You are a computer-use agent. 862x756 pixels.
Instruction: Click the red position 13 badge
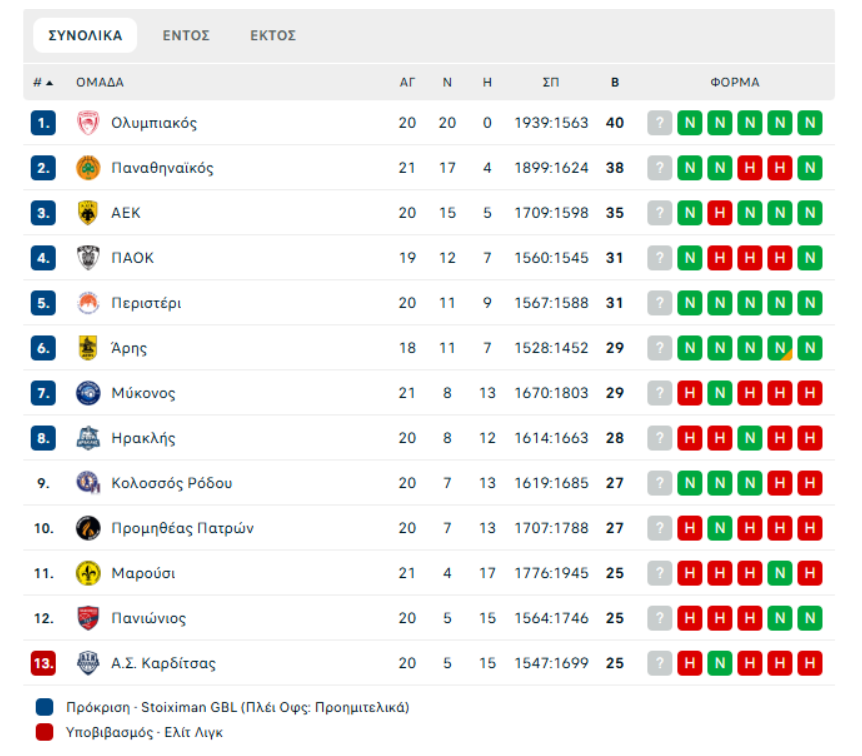[x=43, y=663]
